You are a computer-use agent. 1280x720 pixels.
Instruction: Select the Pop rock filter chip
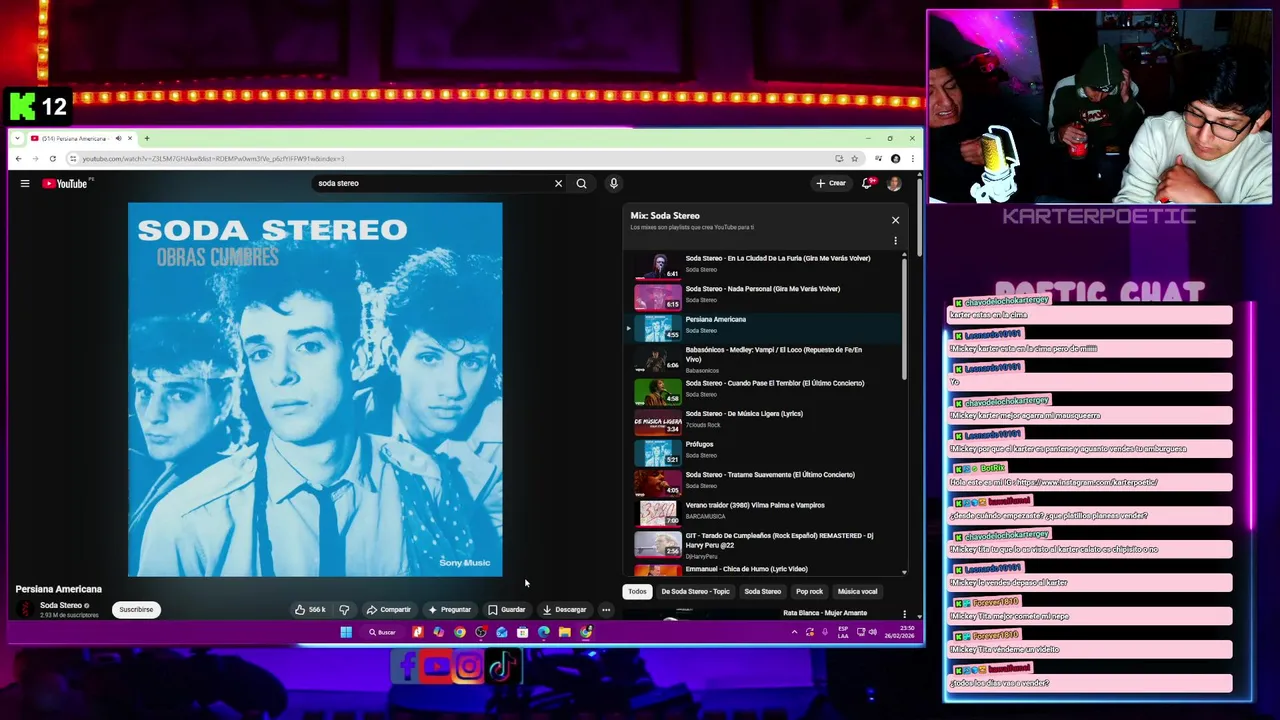[809, 591]
